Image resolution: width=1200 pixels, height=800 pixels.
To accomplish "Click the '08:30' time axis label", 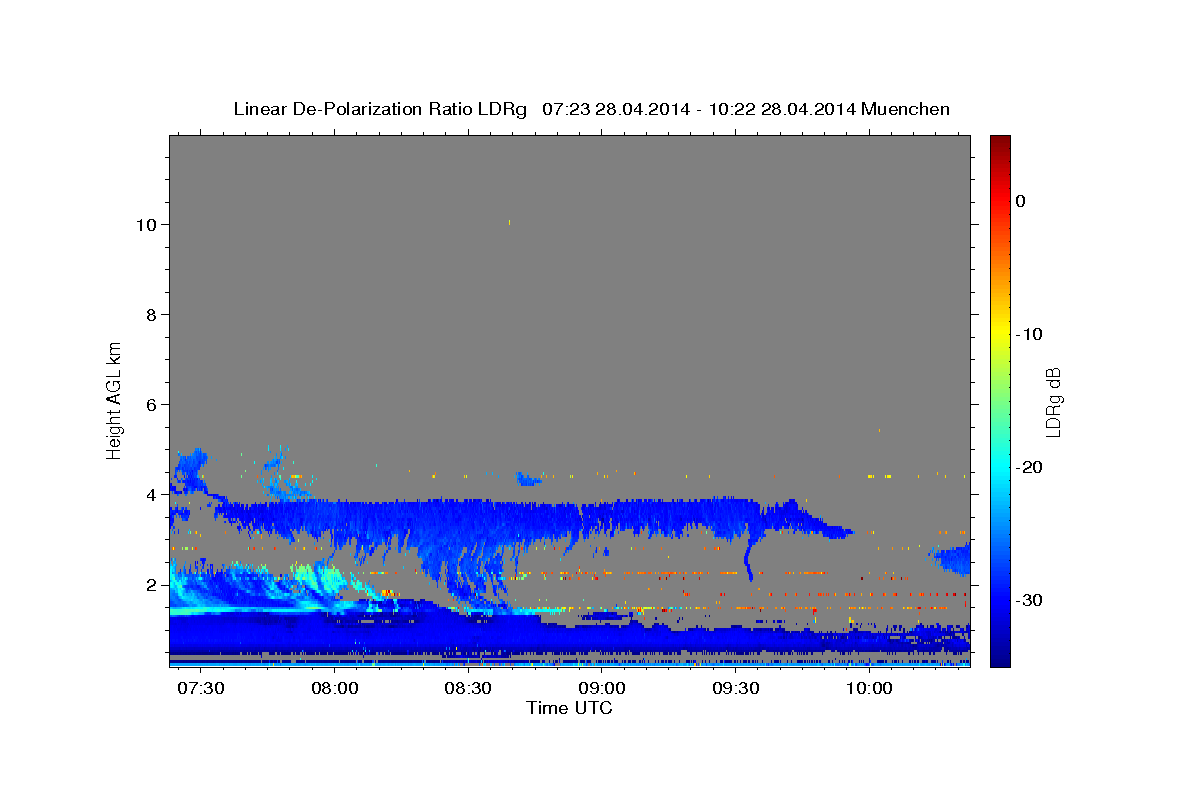I will (468, 690).
